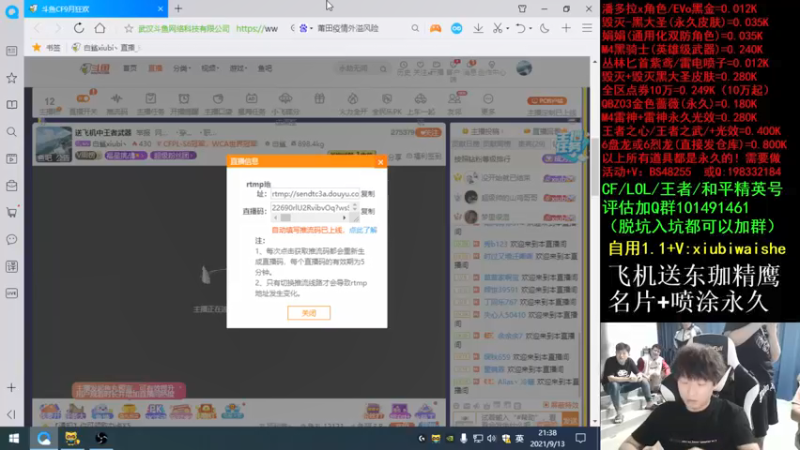Open the 书签 bookmarks bar item

46,47
